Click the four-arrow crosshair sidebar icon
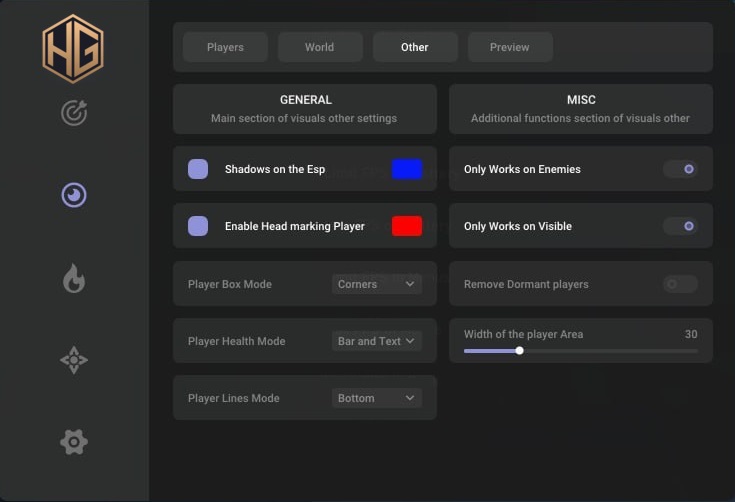 tap(74, 360)
